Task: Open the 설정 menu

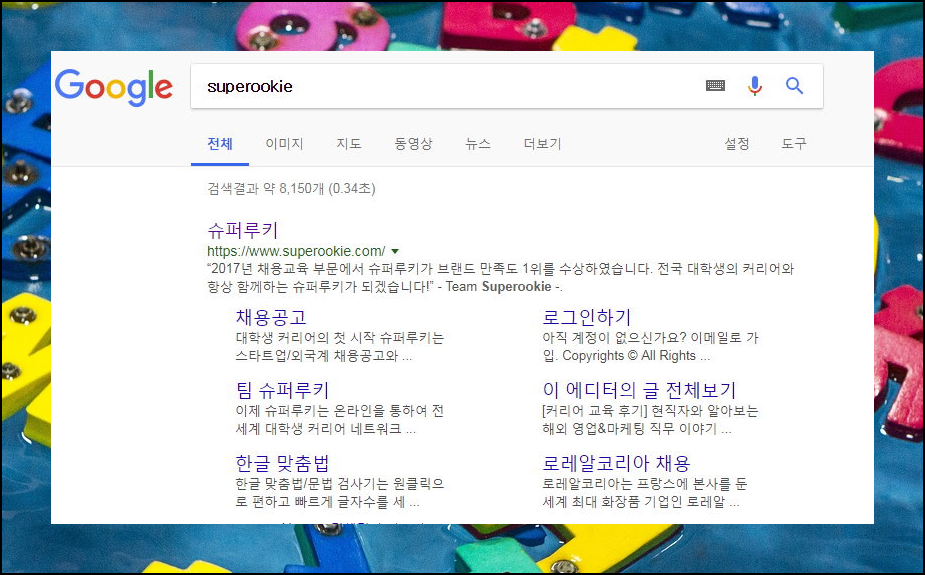Action: 737,144
